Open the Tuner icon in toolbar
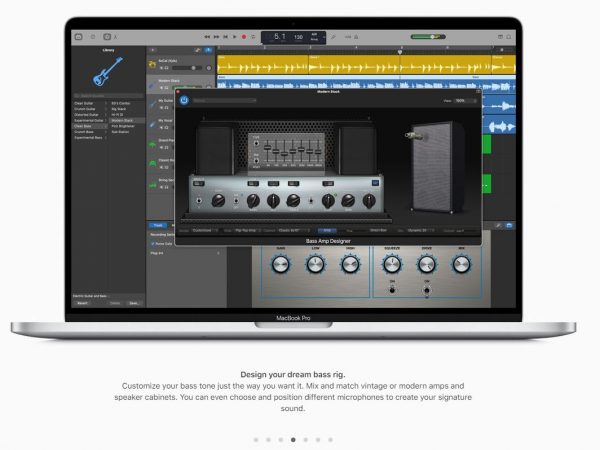The width and height of the screenshot is (600, 450). pos(333,37)
